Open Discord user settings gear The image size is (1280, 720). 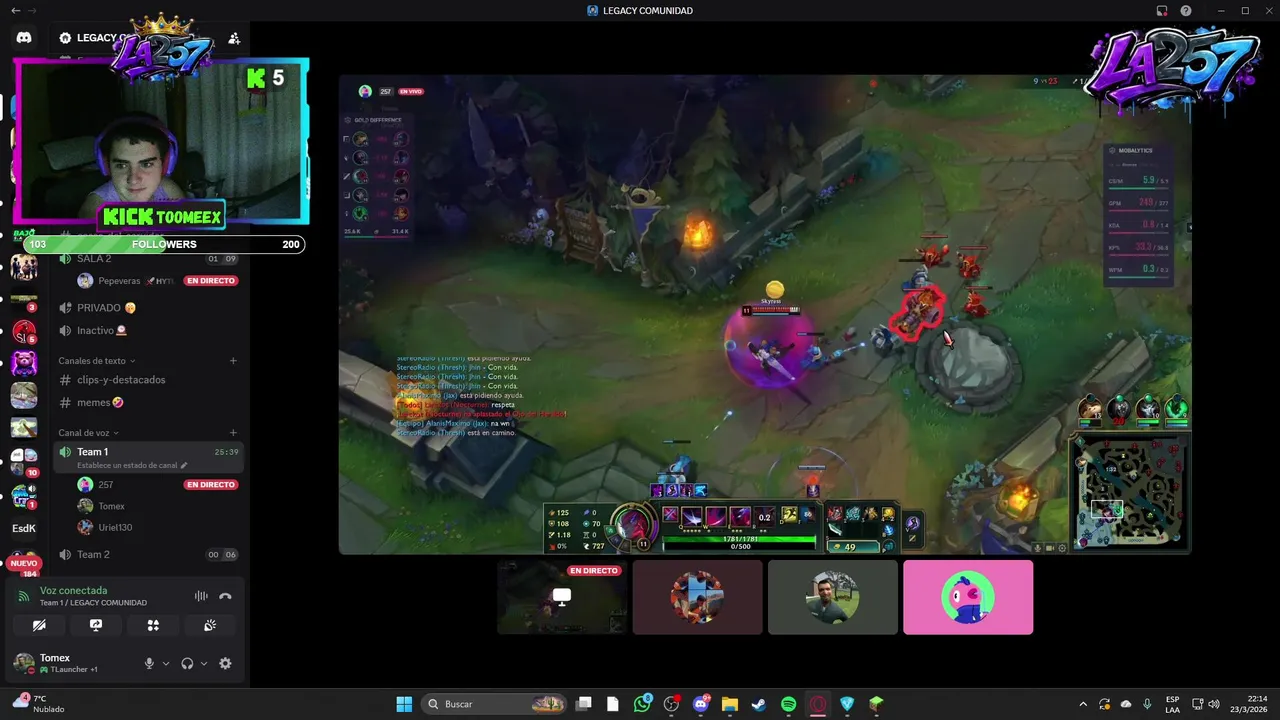[225, 663]
